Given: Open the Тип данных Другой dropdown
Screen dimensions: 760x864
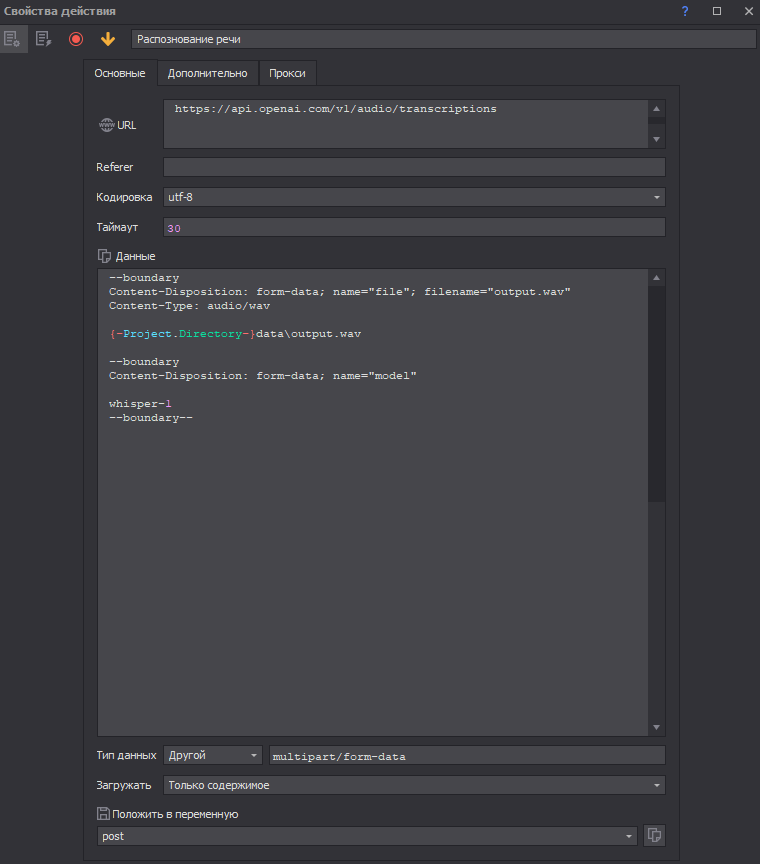Looking at the screenshot, I should click(213, 755).
